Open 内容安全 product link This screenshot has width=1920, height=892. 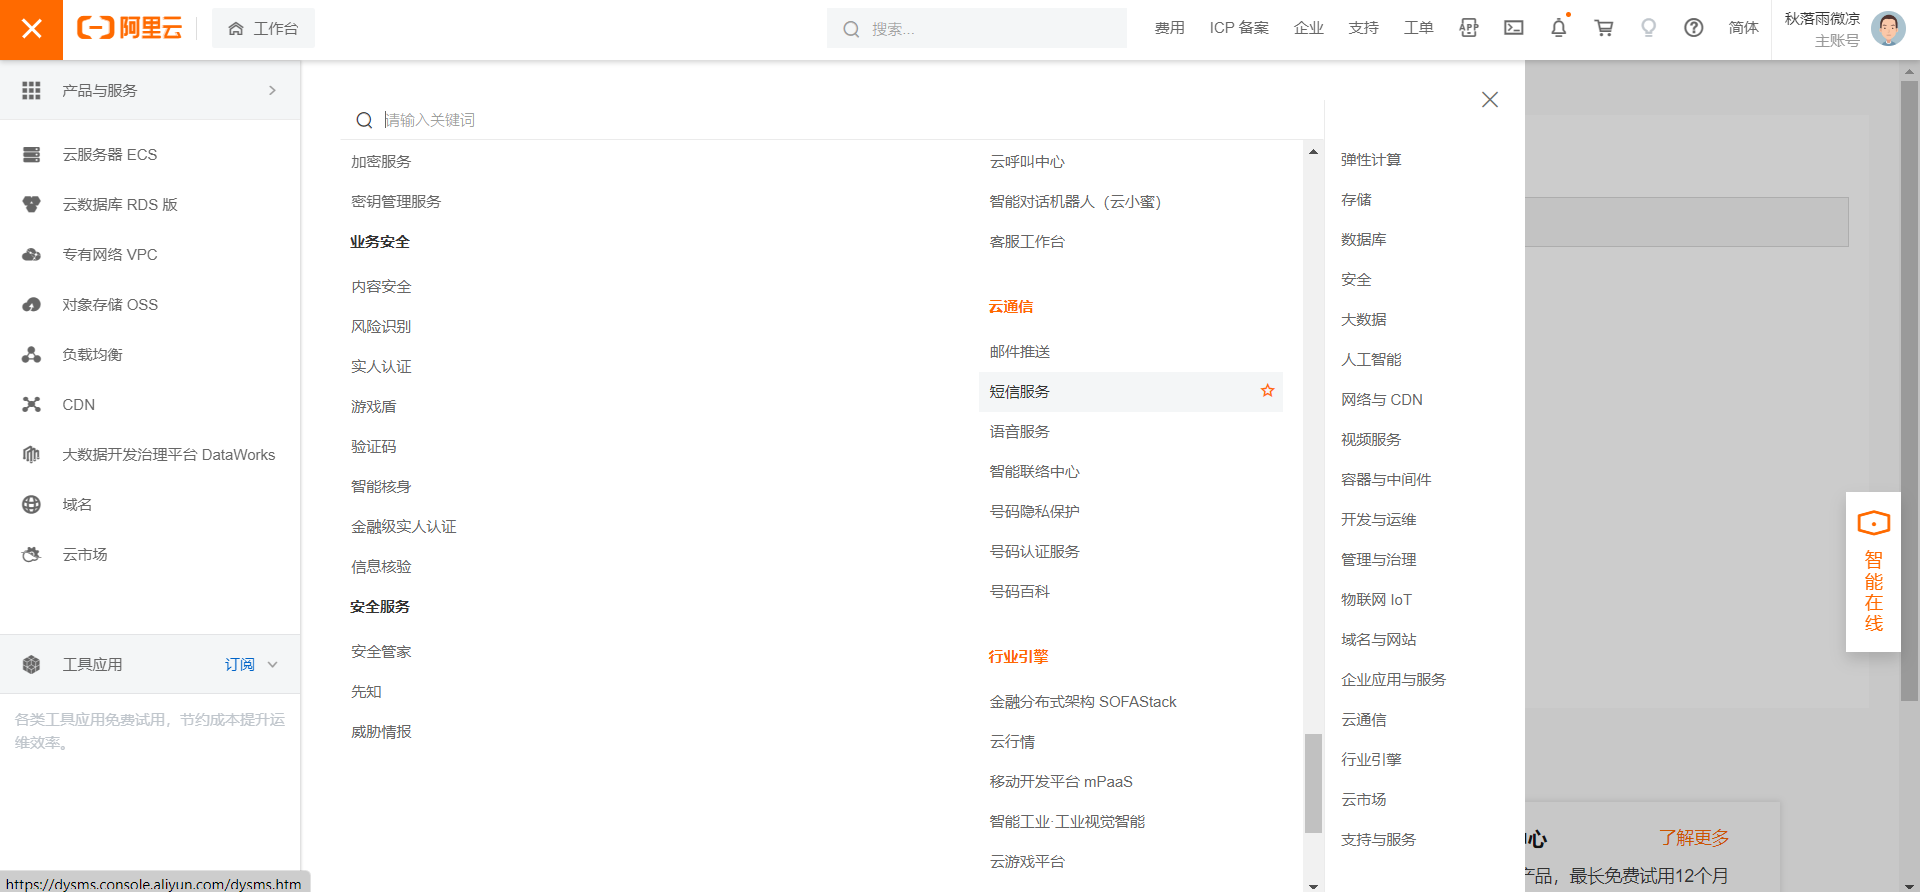381,287
